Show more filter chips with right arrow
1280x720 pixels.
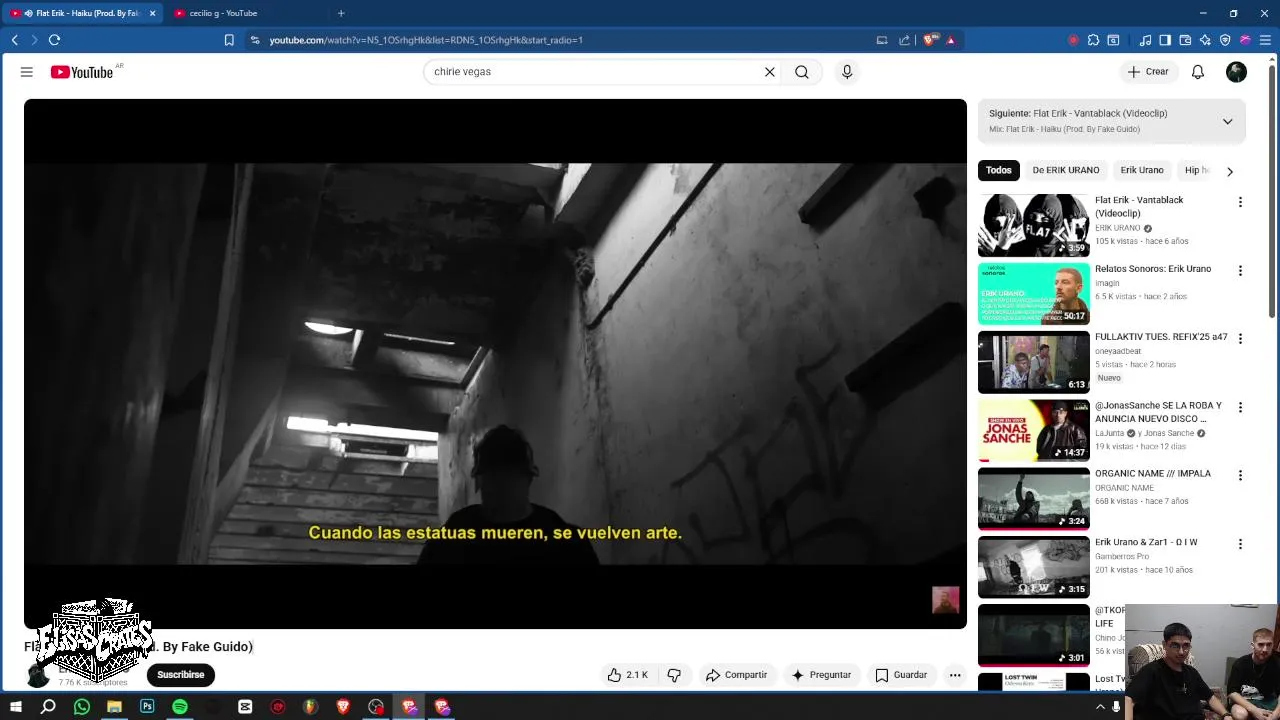(1230, 171)
